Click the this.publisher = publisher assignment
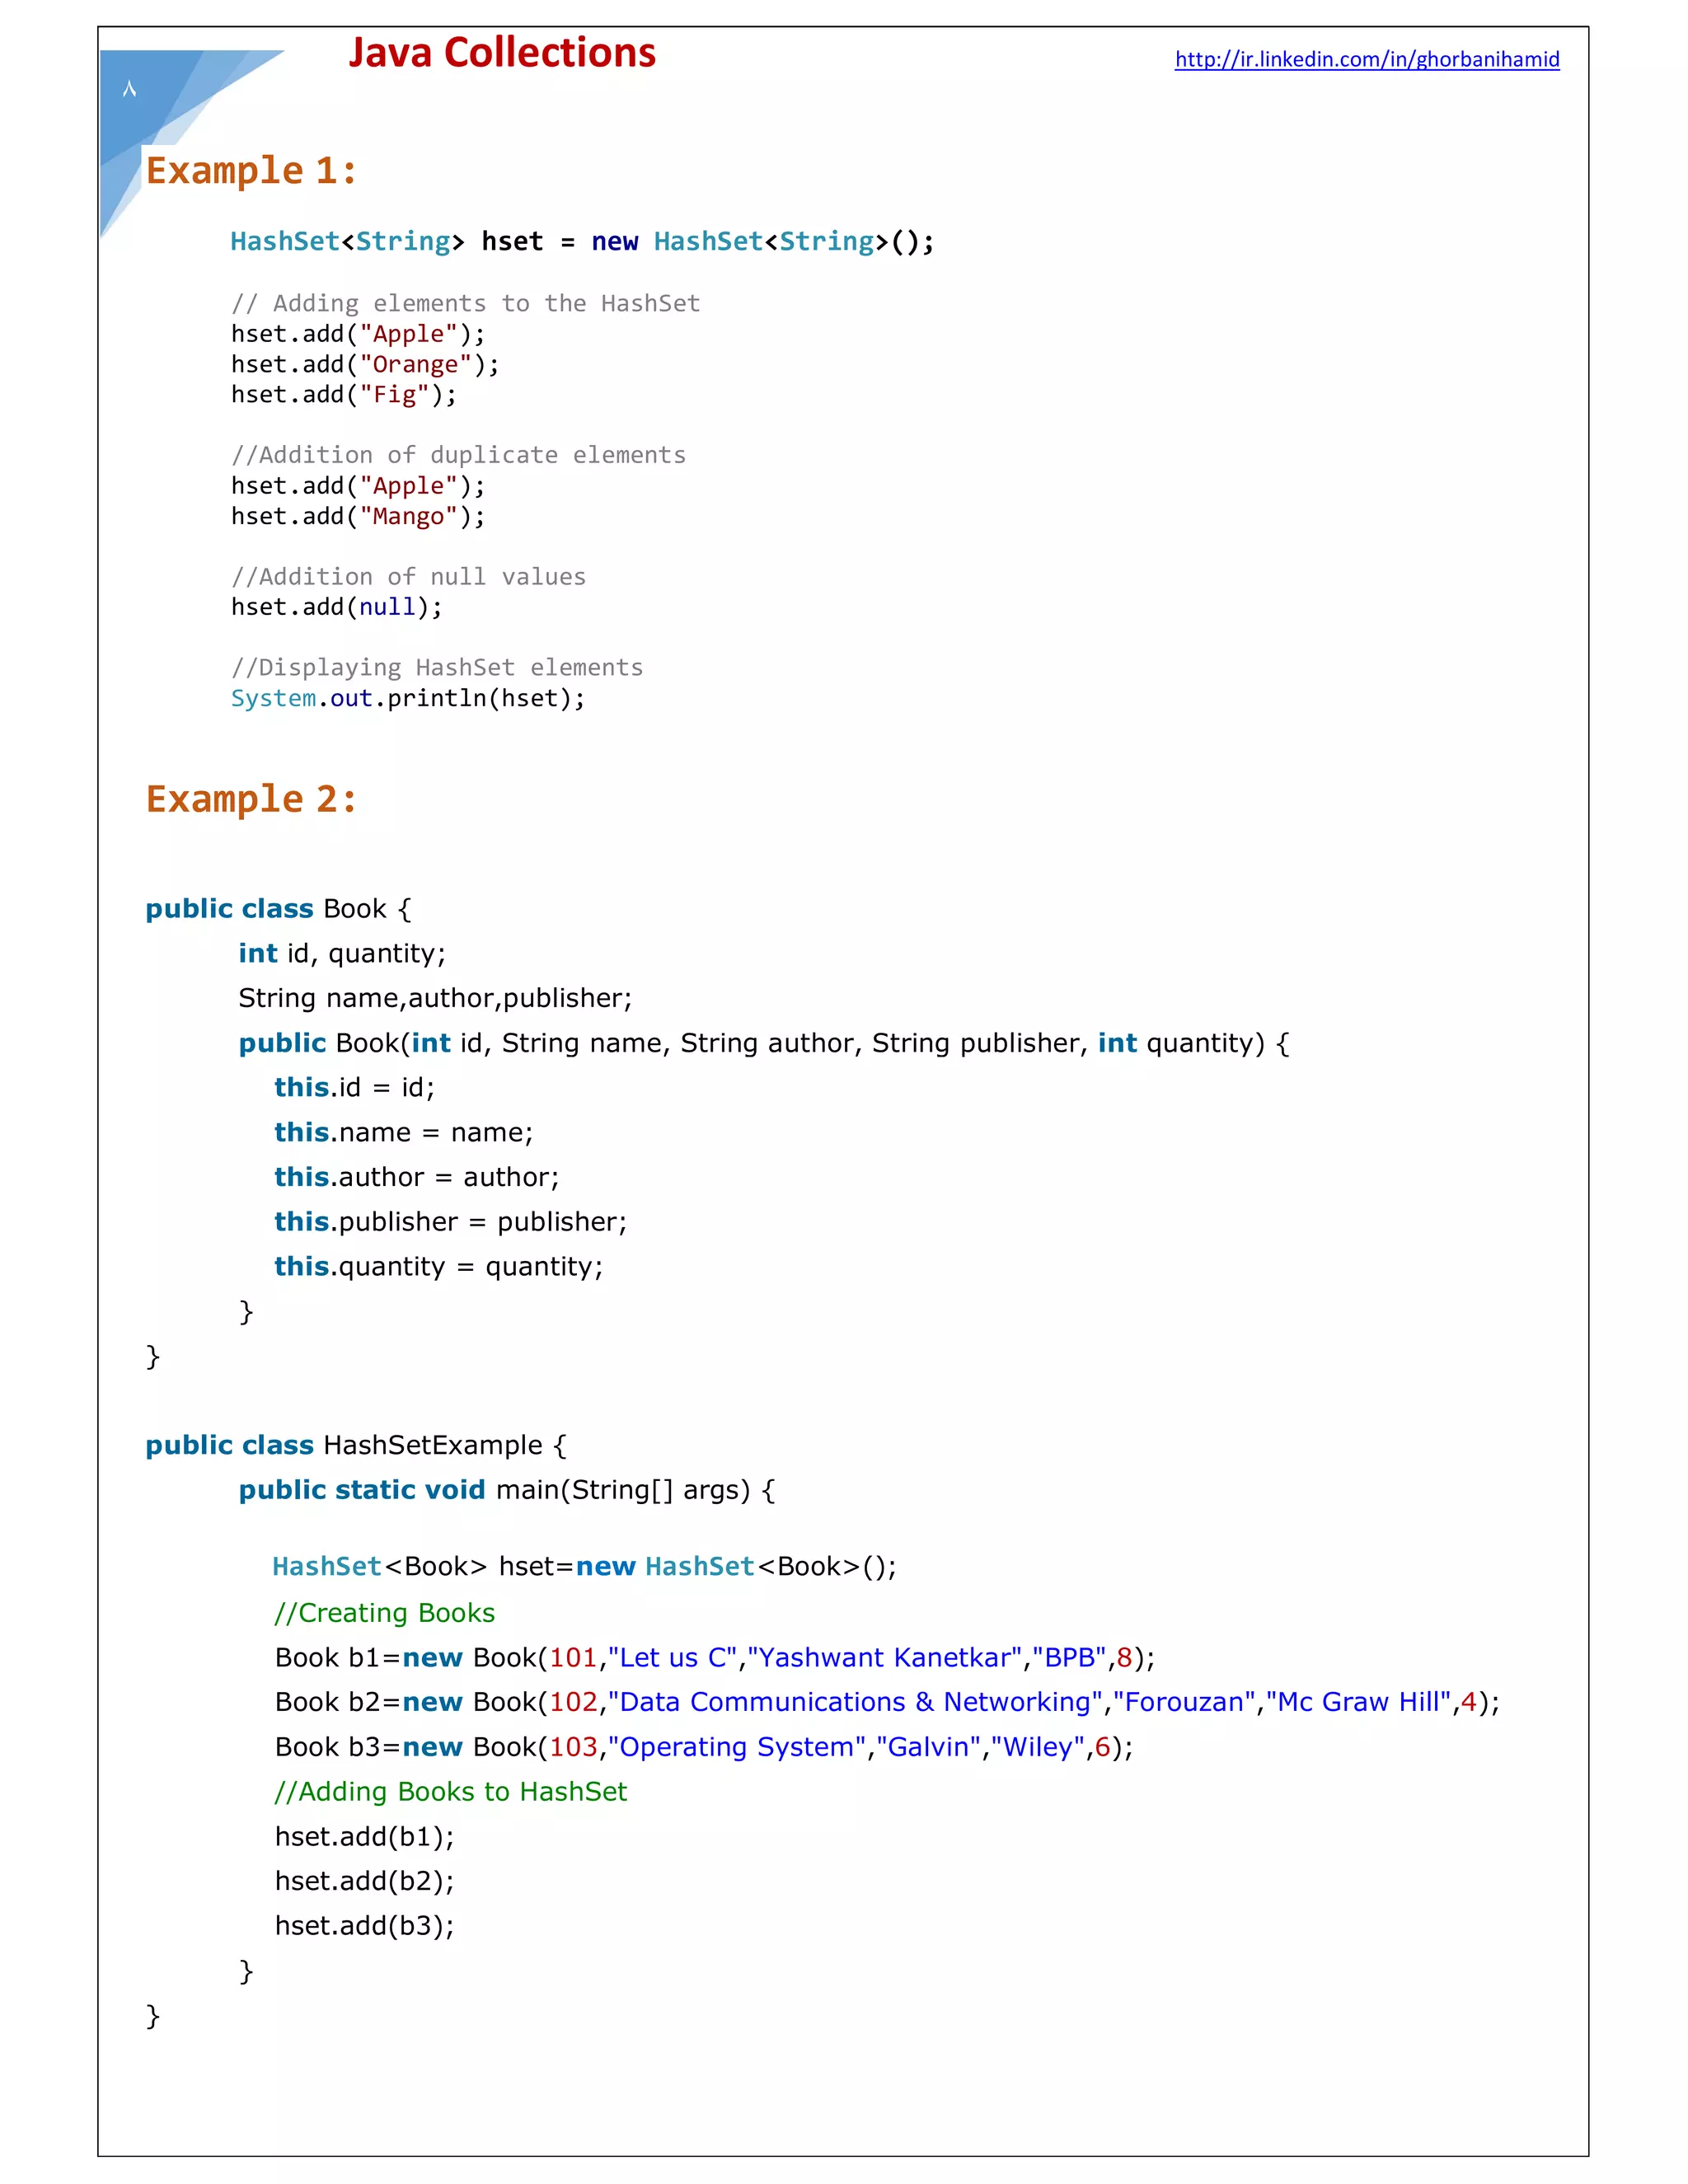The width and height of the screenshot is (1688, 2184). pyautogui.click(x=450, y=1222)
